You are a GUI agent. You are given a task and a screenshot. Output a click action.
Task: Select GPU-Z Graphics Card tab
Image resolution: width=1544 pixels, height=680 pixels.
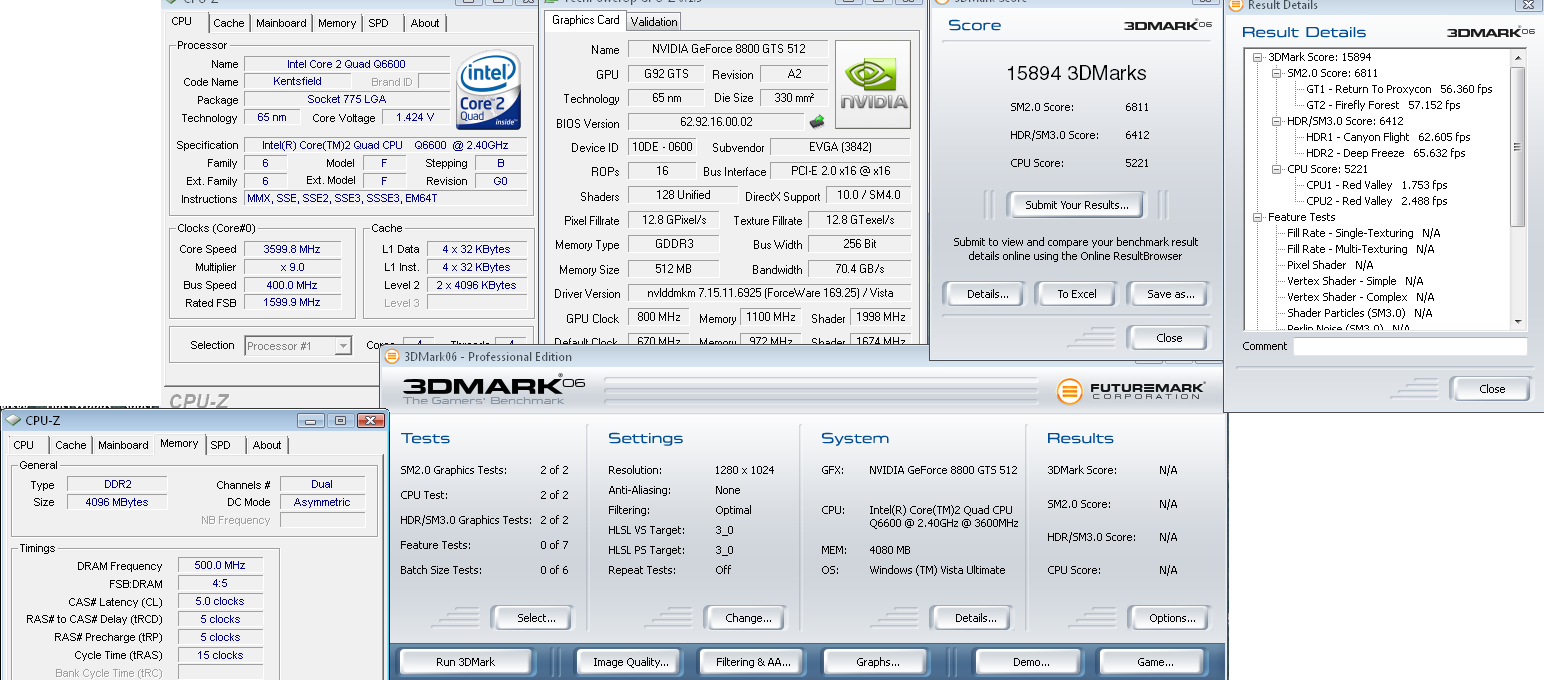click(586, 20)
